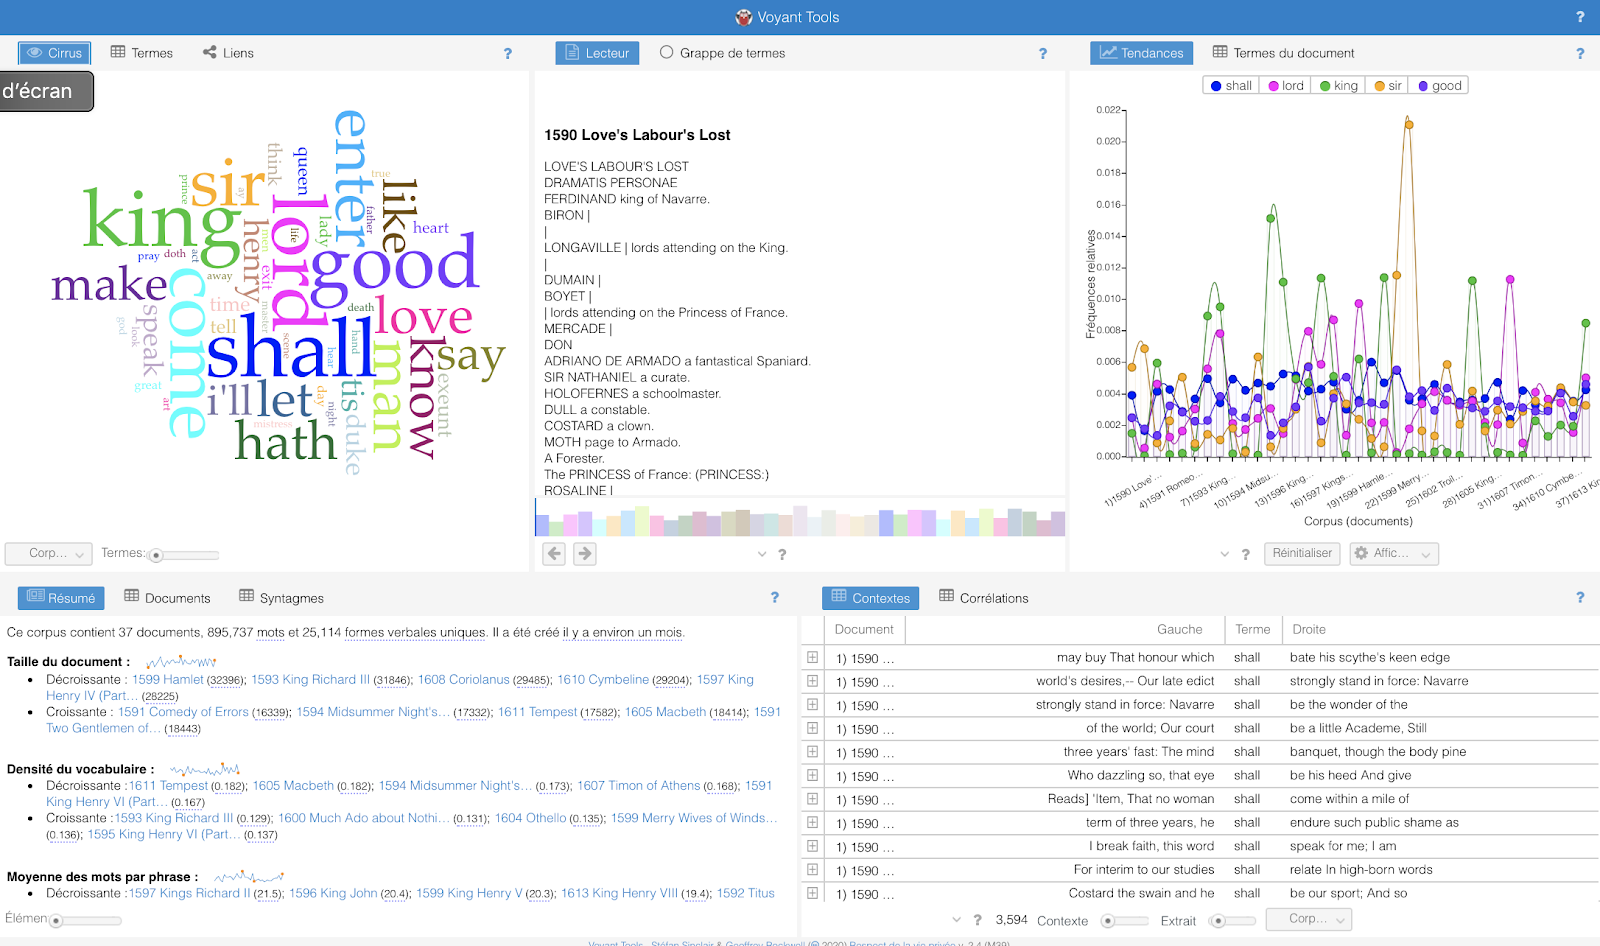Click the next page arrow in the reader
The image size is (1600, 946).
pyautogui.click(x=585, y=553)
